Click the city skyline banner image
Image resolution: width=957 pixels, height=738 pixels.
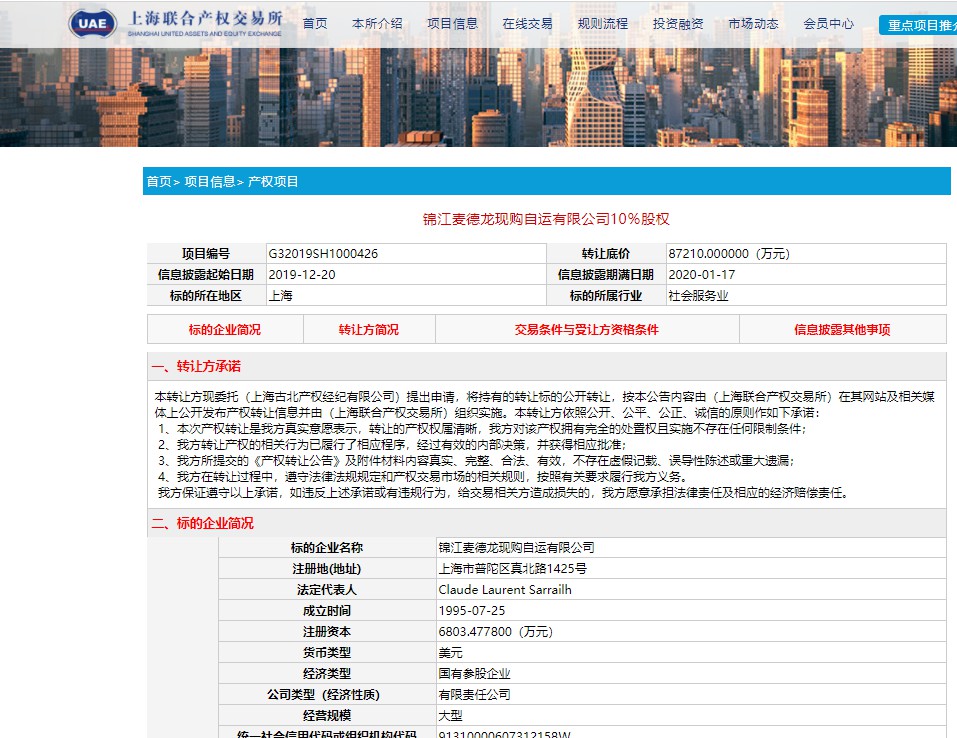point(478,98)
